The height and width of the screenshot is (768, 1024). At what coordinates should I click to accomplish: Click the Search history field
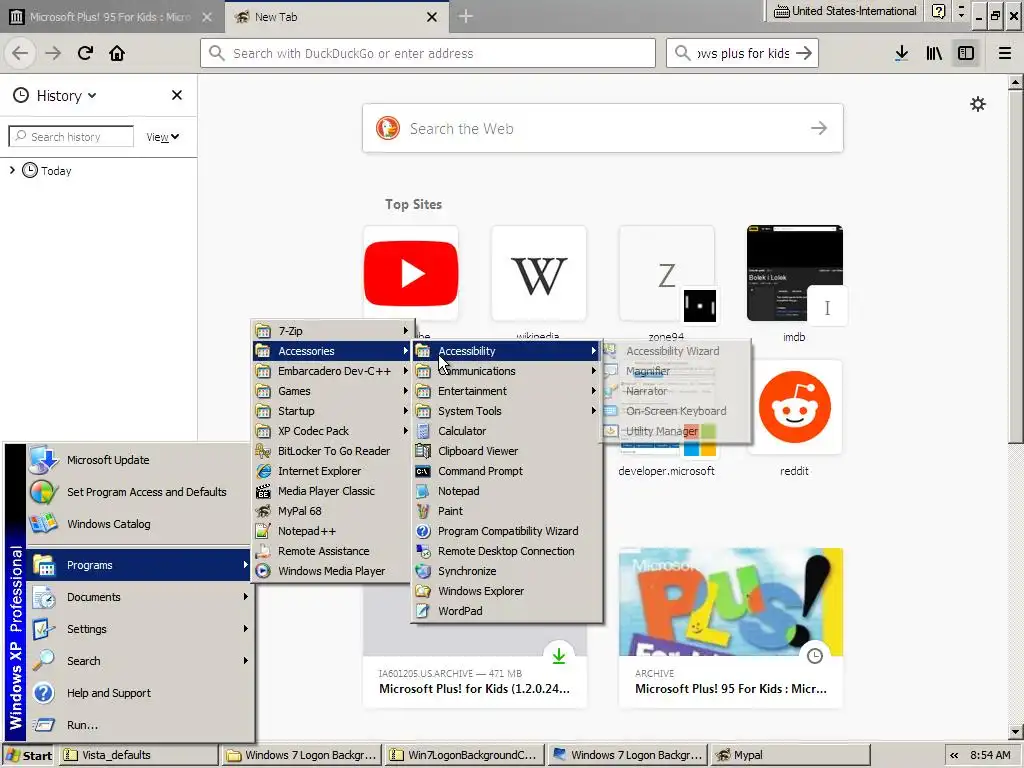71,136
